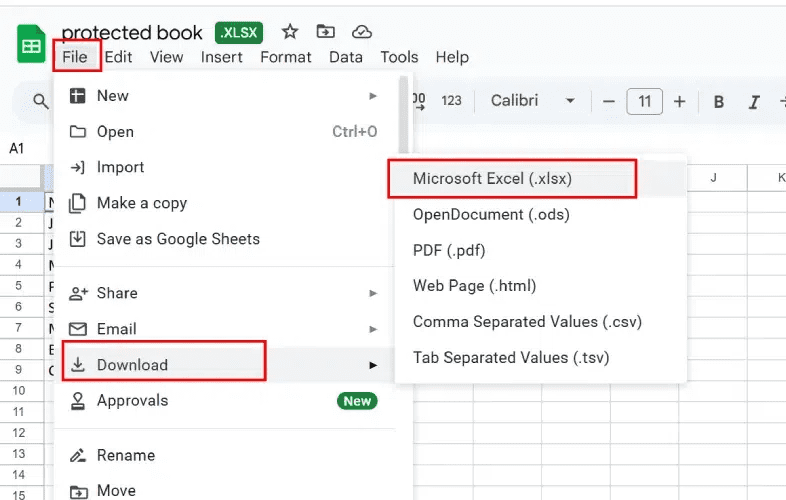Click the move to folder icon
Image resolution: width=786 pixels, height=500 pixels.
326,33
